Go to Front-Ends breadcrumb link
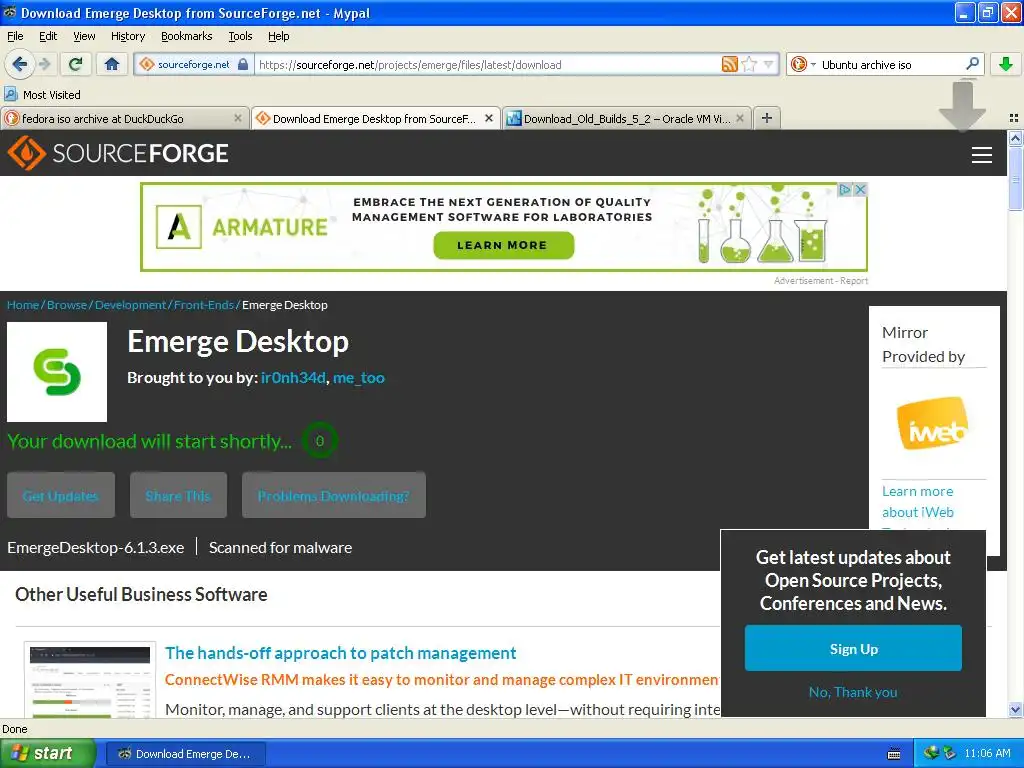The height and width of the screenshot is (768, 1024). point(204,305)
